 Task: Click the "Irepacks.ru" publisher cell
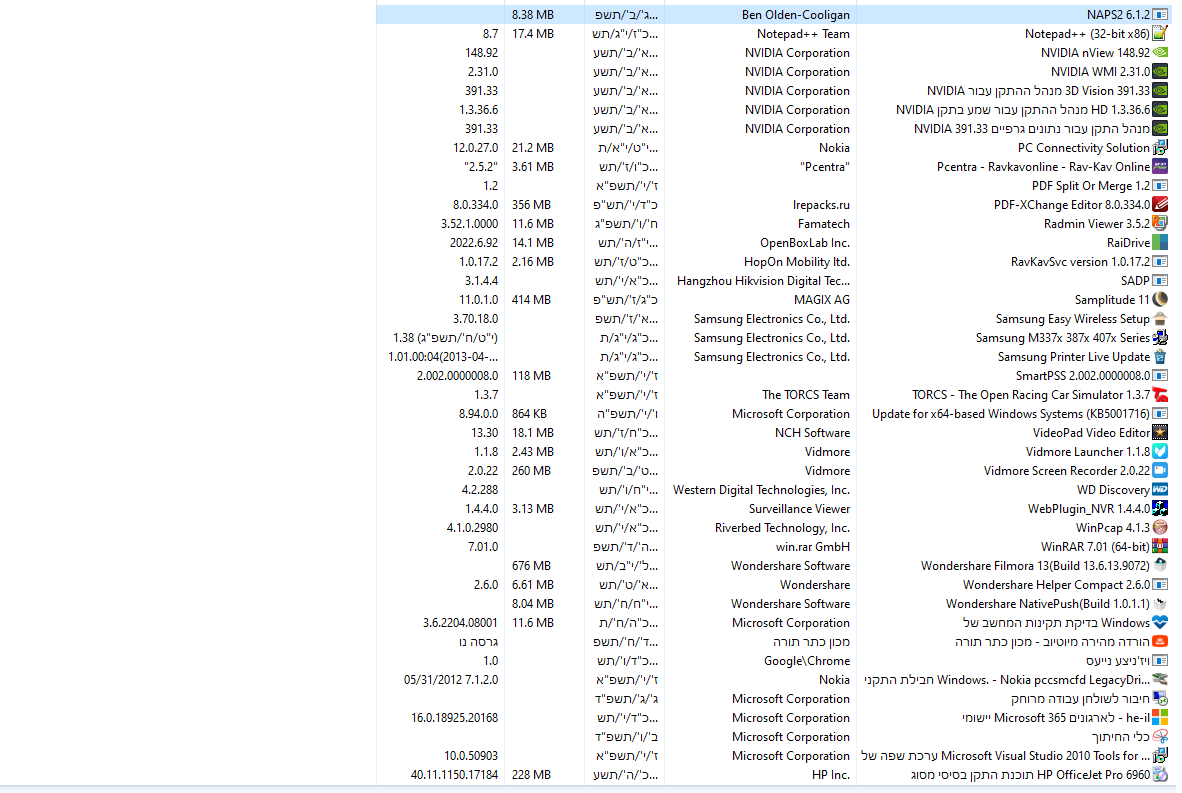click(821, 205)
